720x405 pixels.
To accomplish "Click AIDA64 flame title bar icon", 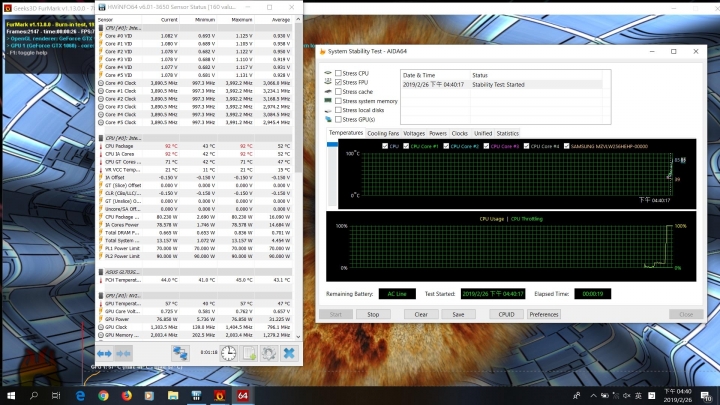I will (x=322, y=51).
